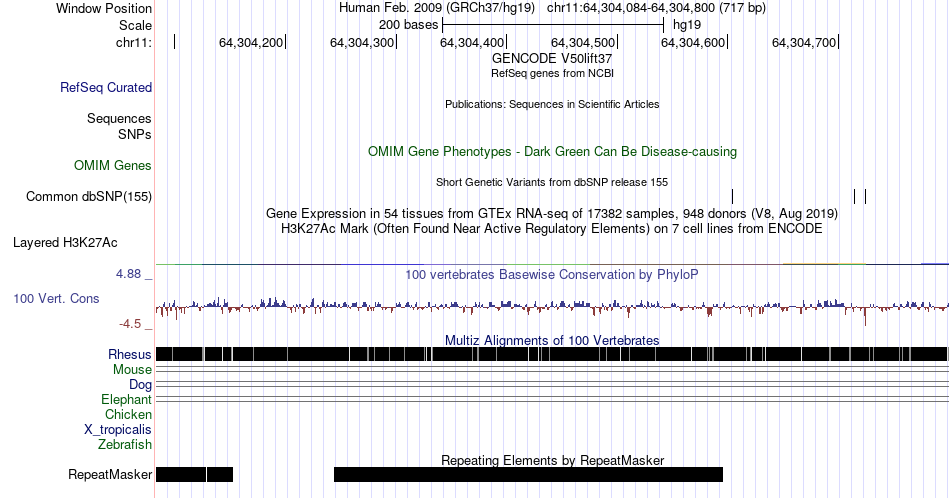Click the chr11: ruler label
The image size is (950, 498).
coord(134,42)
